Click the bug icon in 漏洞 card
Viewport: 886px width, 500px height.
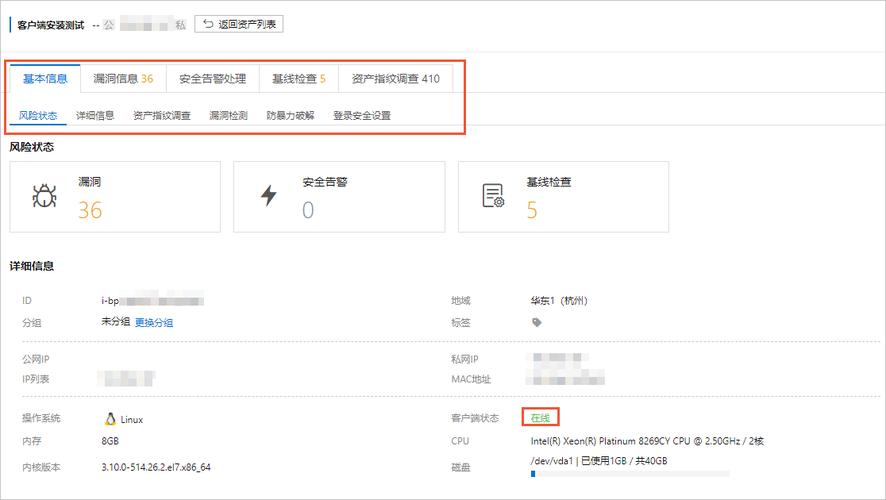click(x=44, y=196)
